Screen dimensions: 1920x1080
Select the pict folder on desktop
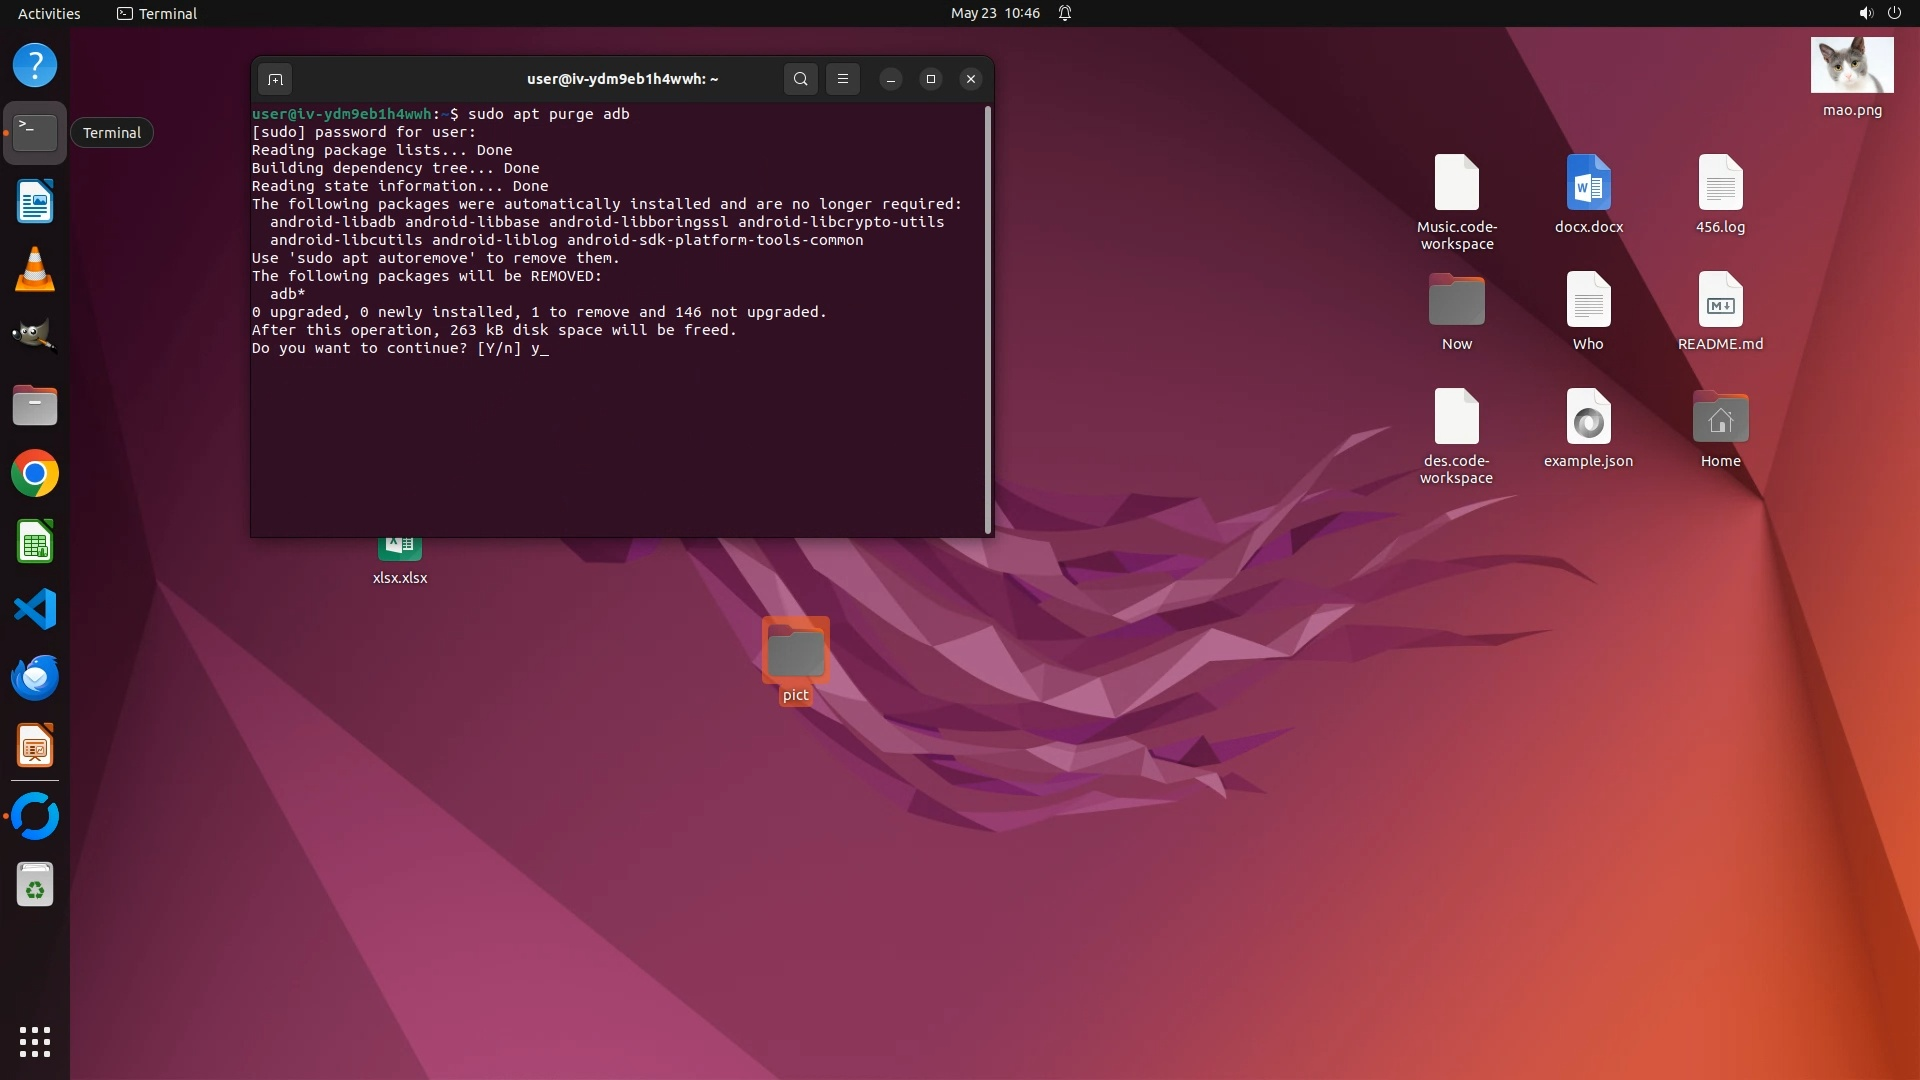coord(795,652)
